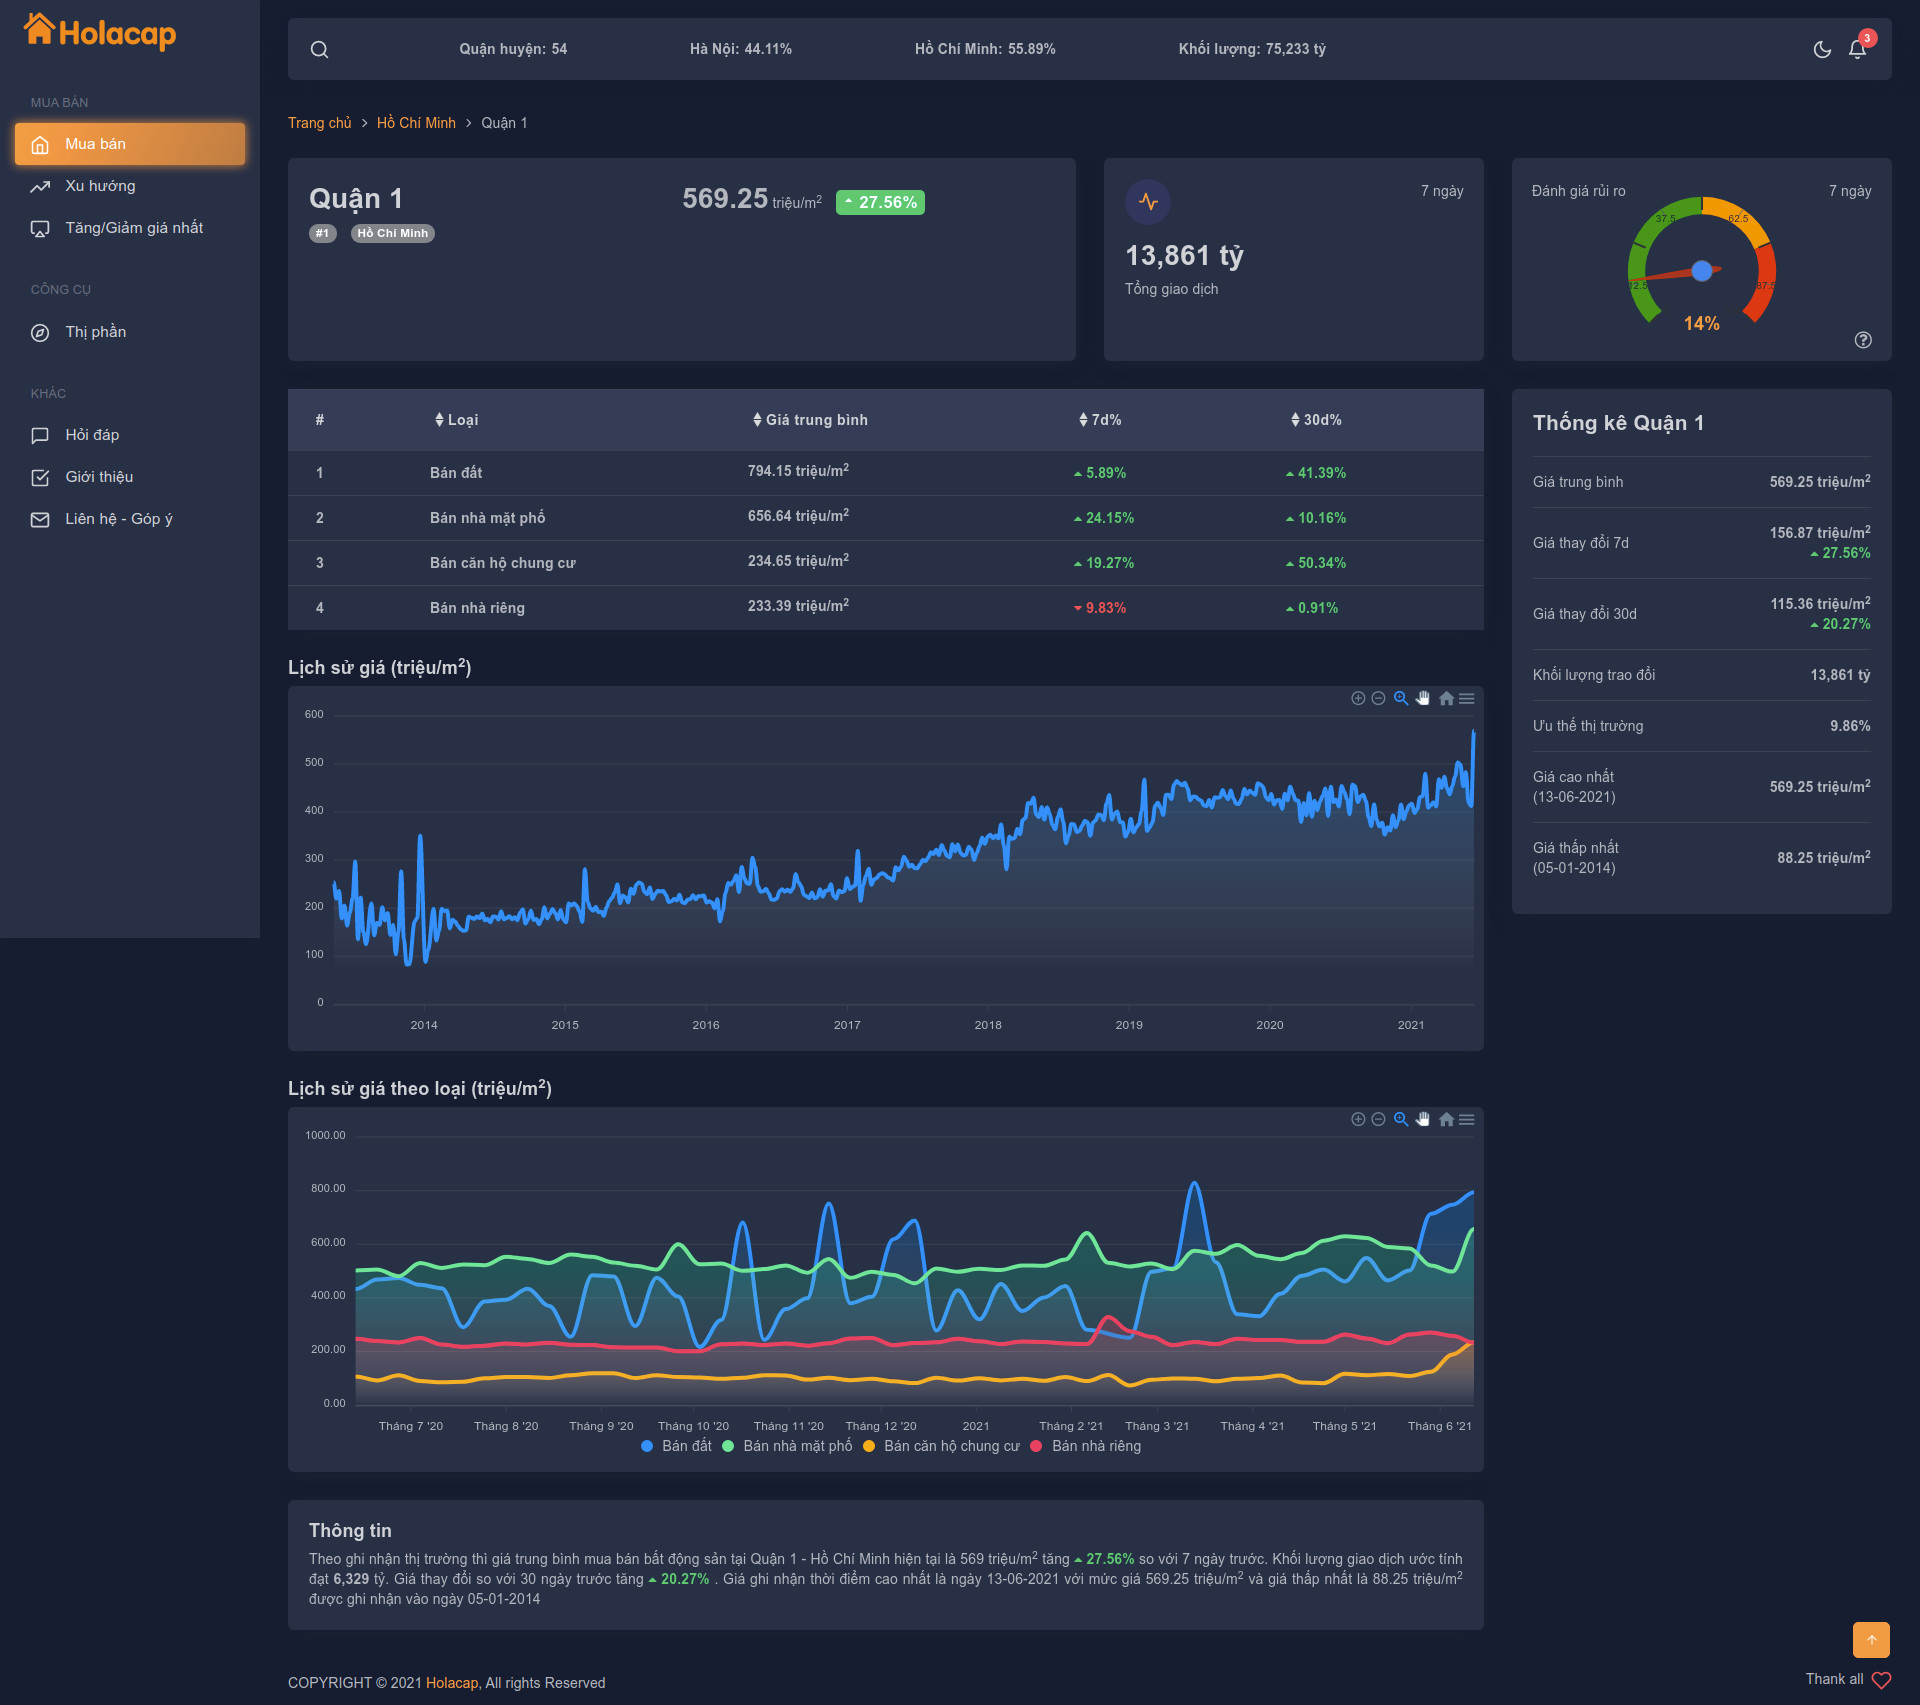Viewport: 1920px width, 1705px height.
Task: Toggle dark mode with the moon icon
Action: (1822, 48)
